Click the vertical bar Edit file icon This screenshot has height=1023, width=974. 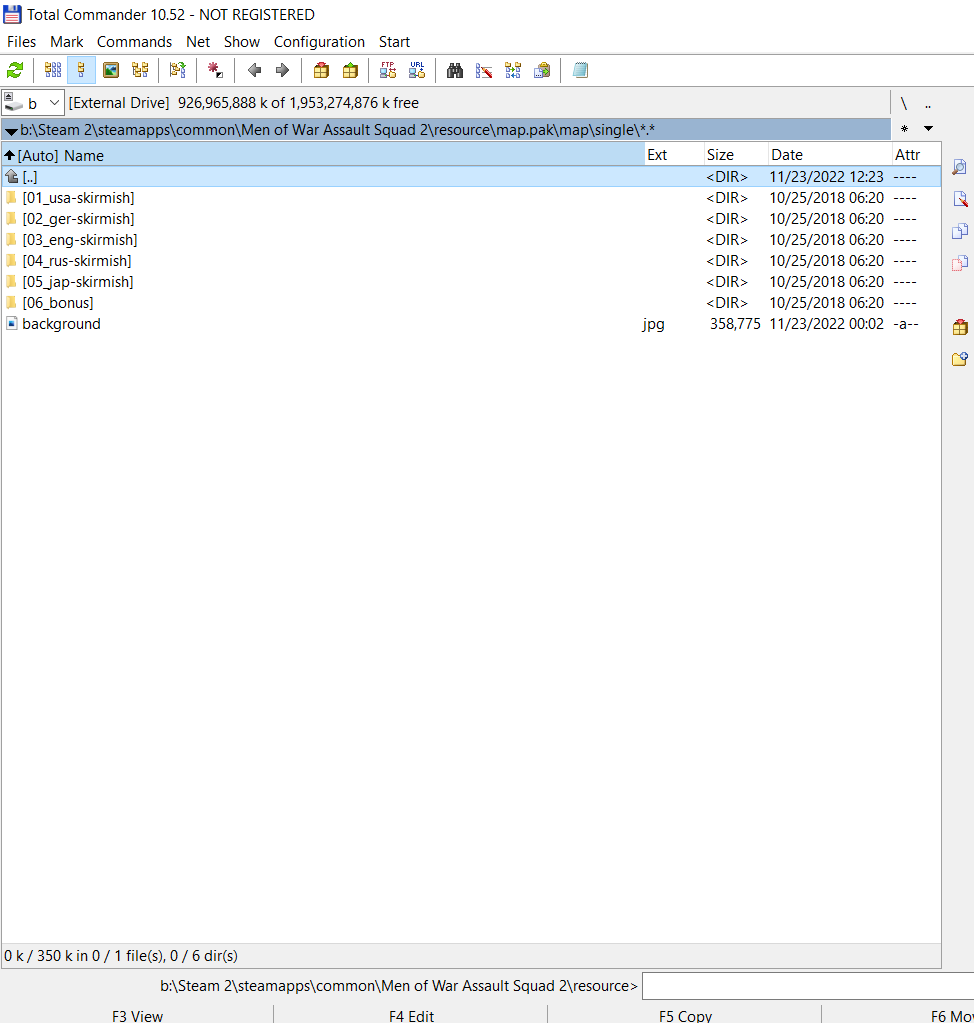point(960,199)
